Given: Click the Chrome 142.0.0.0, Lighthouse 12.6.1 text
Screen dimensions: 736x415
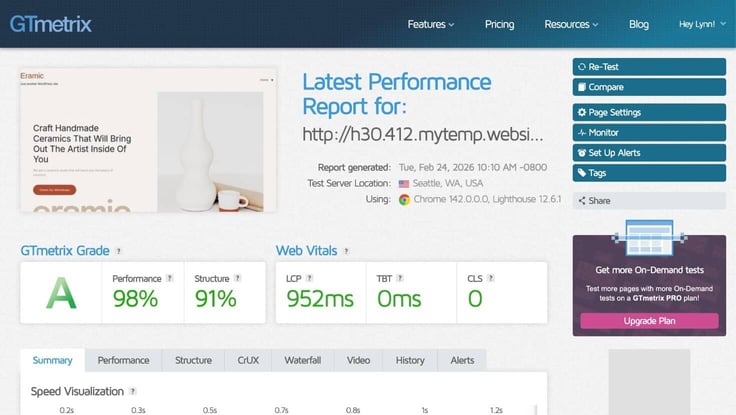Looking at the screenshot, I should (x=487, y=199).
